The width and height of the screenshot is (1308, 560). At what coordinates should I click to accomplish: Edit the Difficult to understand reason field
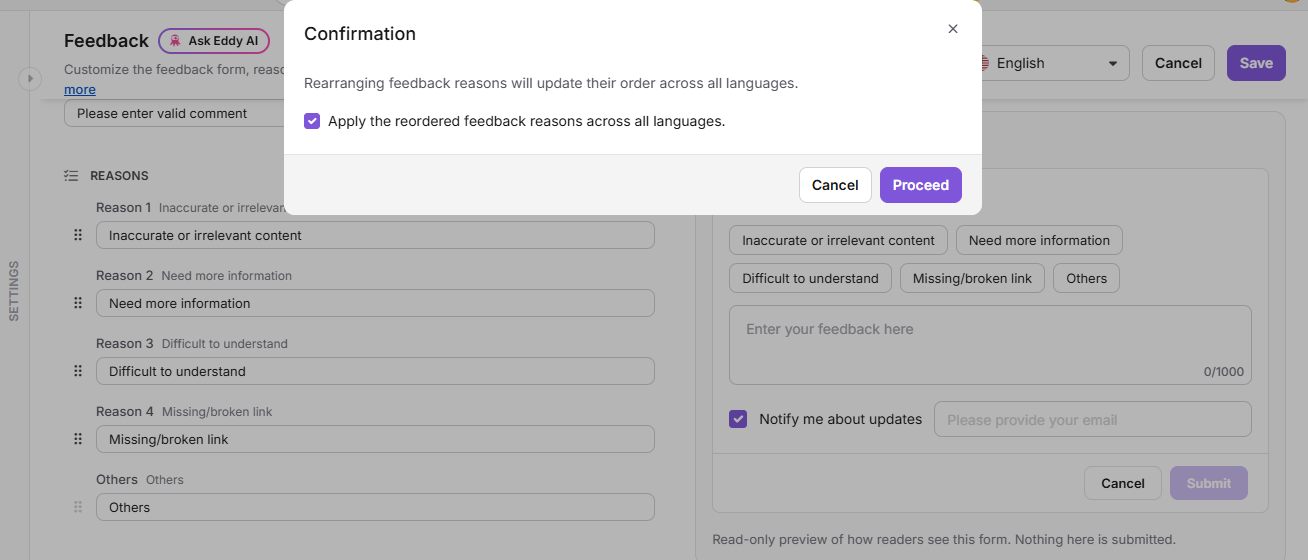(375, 371)
